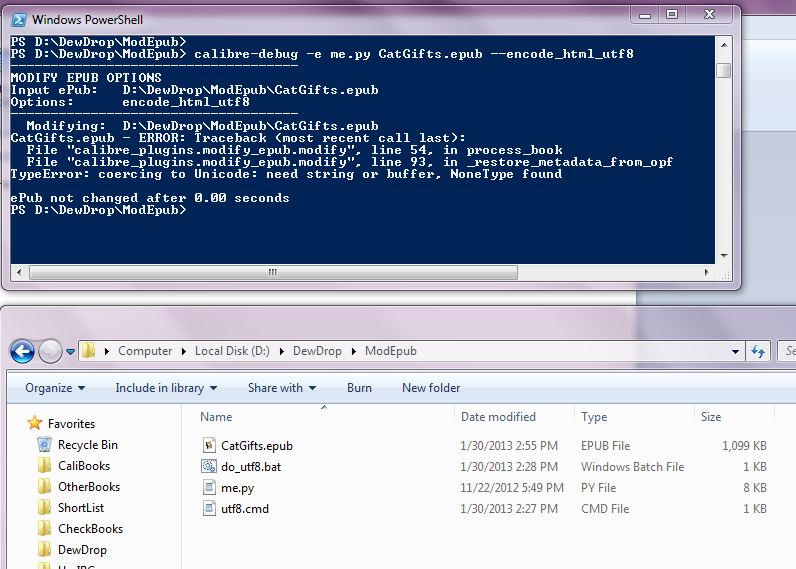This screenshot has height=569, width=796.
Task: Sort files by the Name column
Action: 216,417
